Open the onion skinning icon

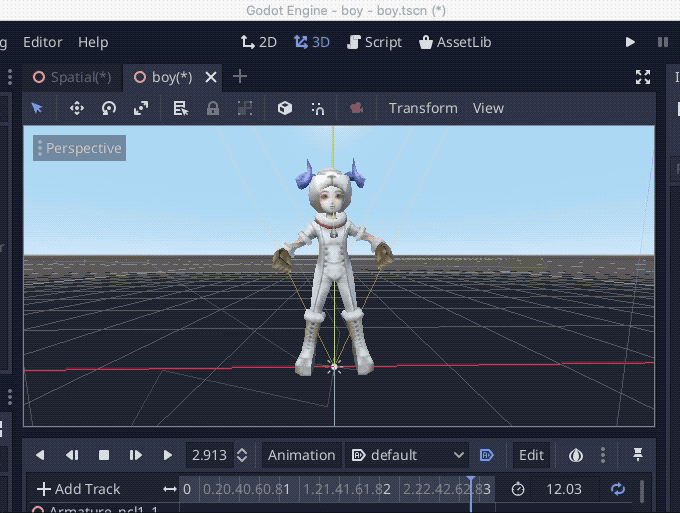pyautogui.click(x=575, y=455)
